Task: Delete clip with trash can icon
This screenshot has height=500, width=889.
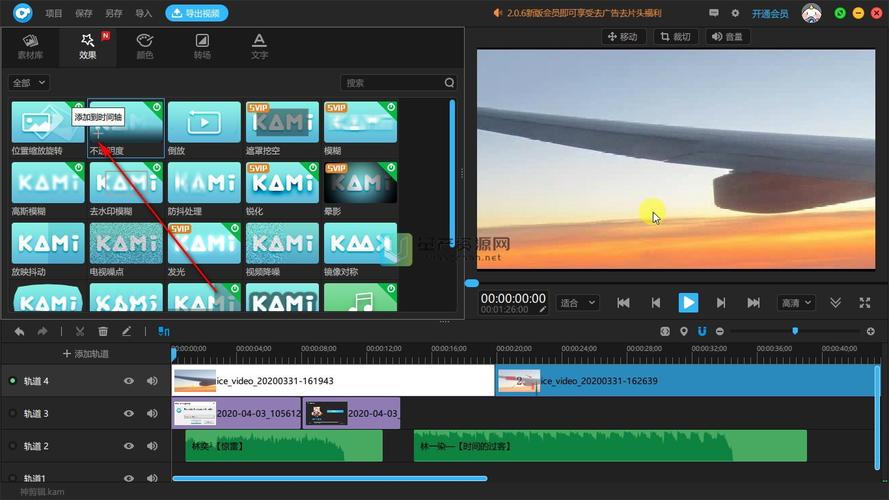Action: [x=103, y=331]
